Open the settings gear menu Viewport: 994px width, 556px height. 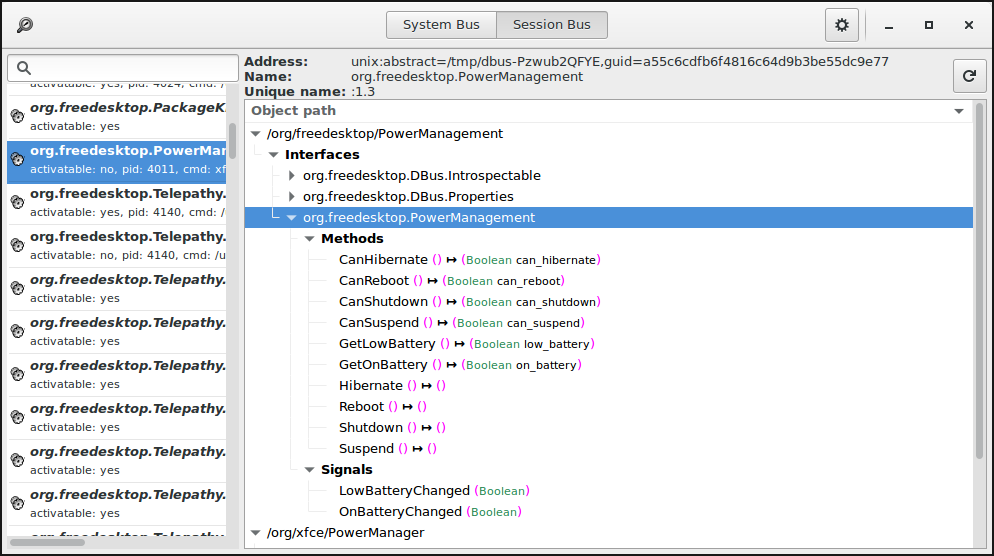click(841, 25)
